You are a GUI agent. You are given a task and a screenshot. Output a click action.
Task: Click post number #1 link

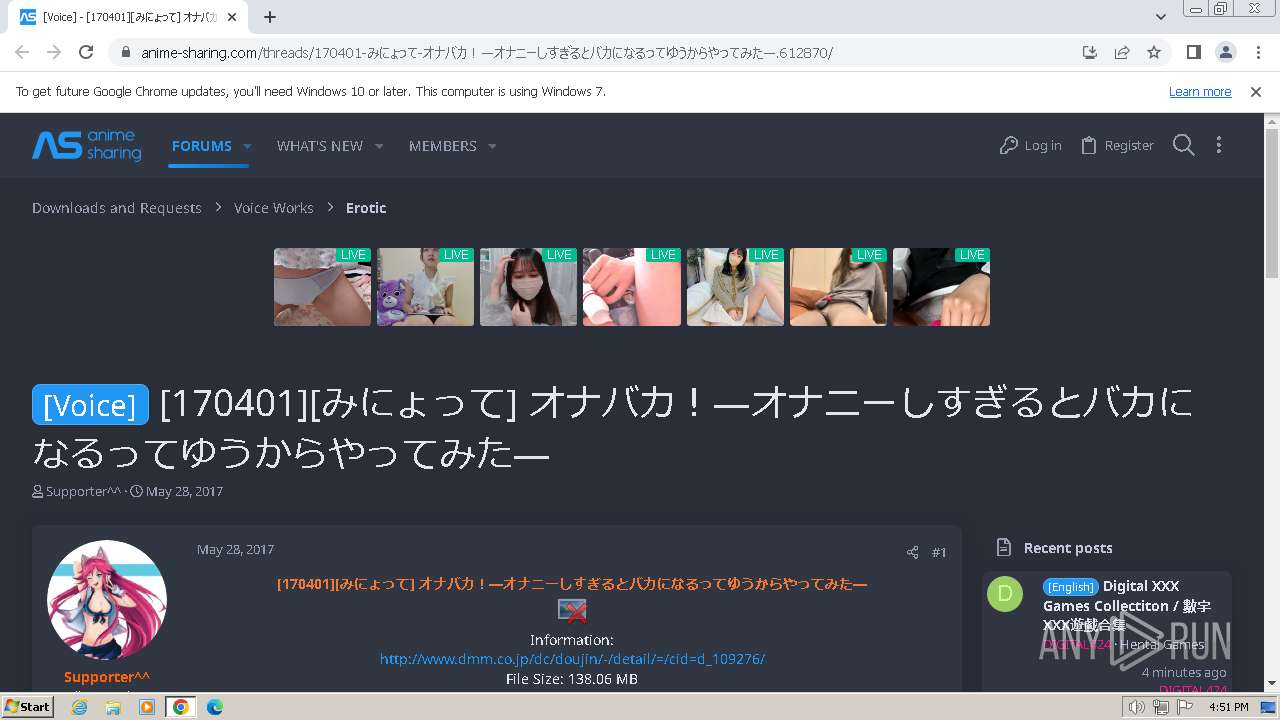pos(939,552)
